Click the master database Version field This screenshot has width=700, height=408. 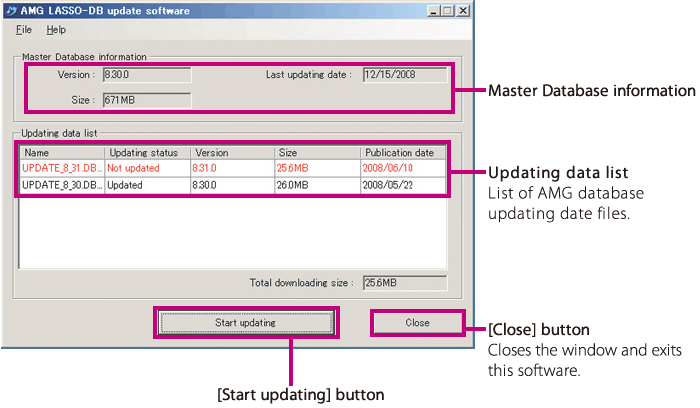(x=146, y=74)
